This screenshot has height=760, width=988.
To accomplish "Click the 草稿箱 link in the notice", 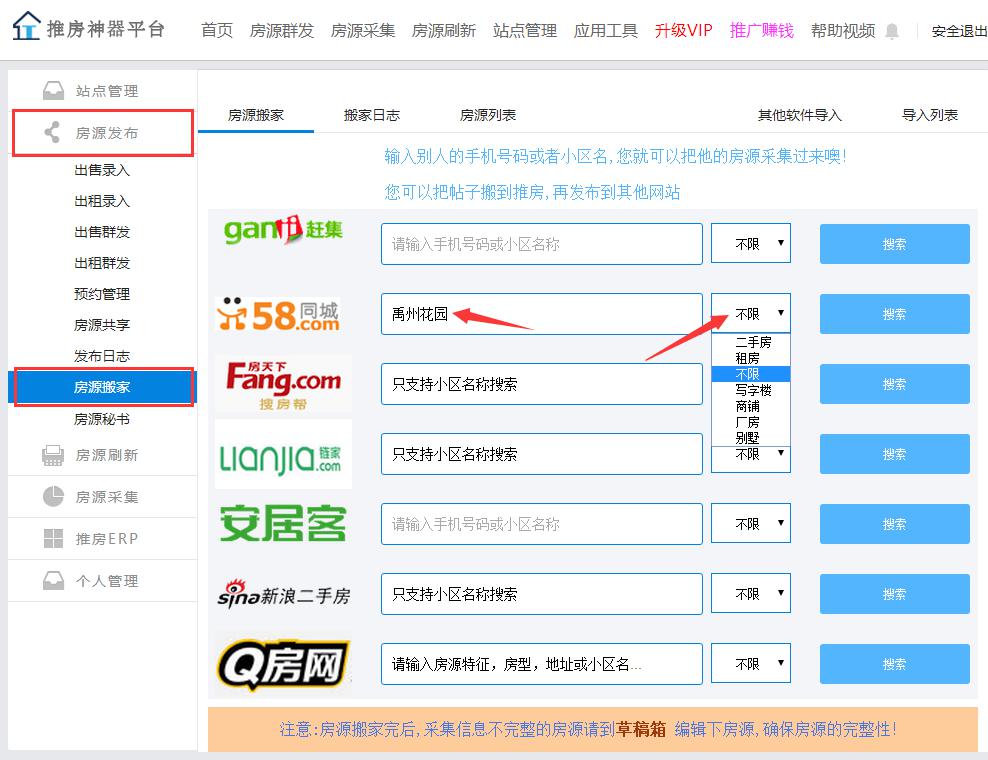I will coord(641,729).
